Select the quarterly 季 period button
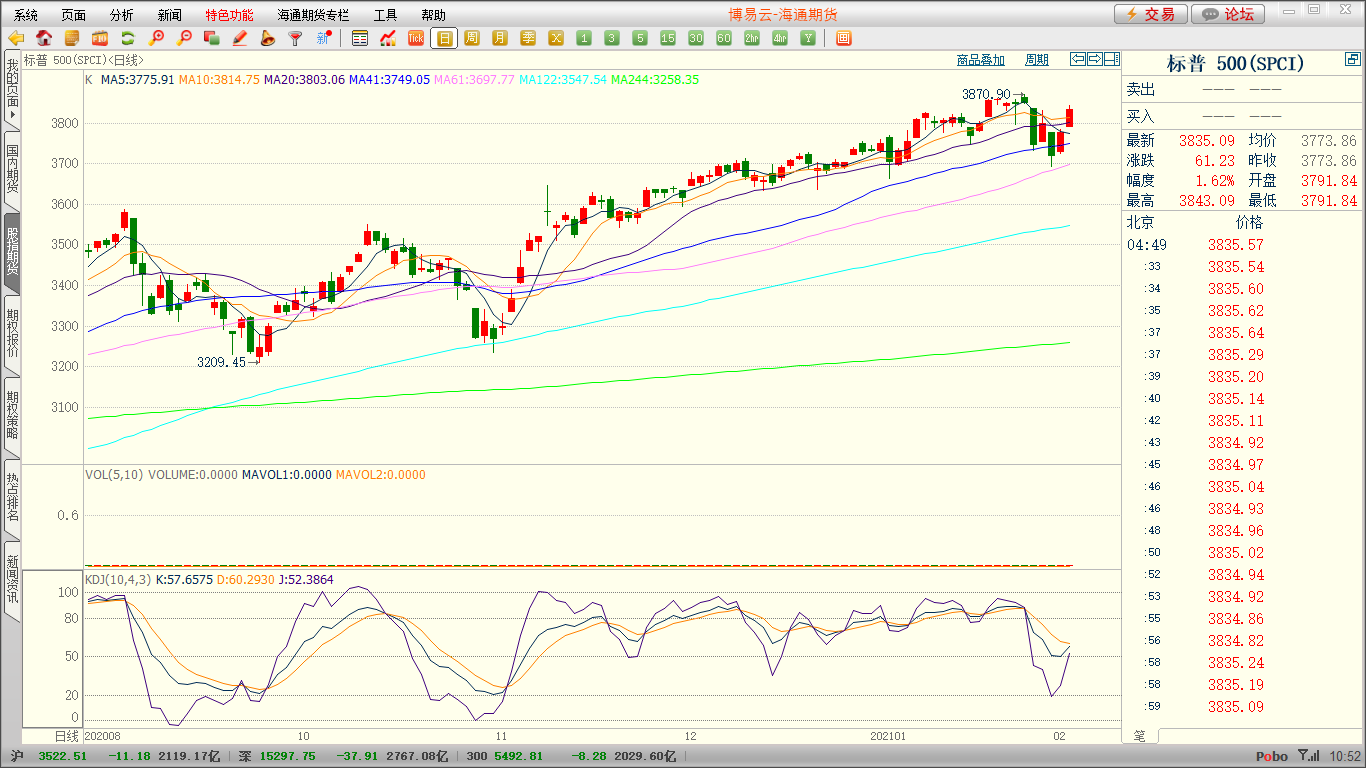Image resolution: width=1366 pixels, height=768 pixels. coord(528,38)
